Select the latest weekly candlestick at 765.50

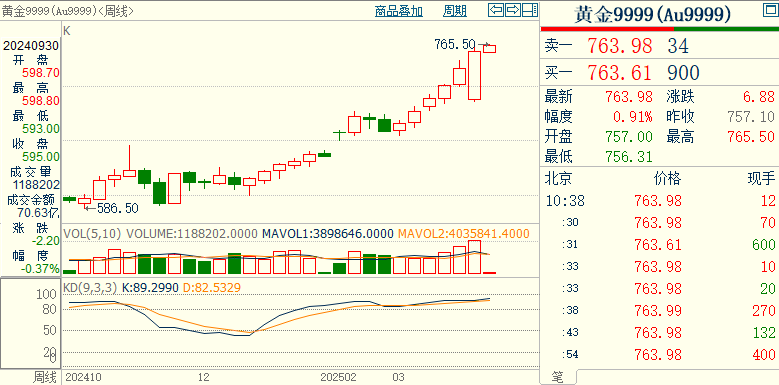(x=490, y=48)
